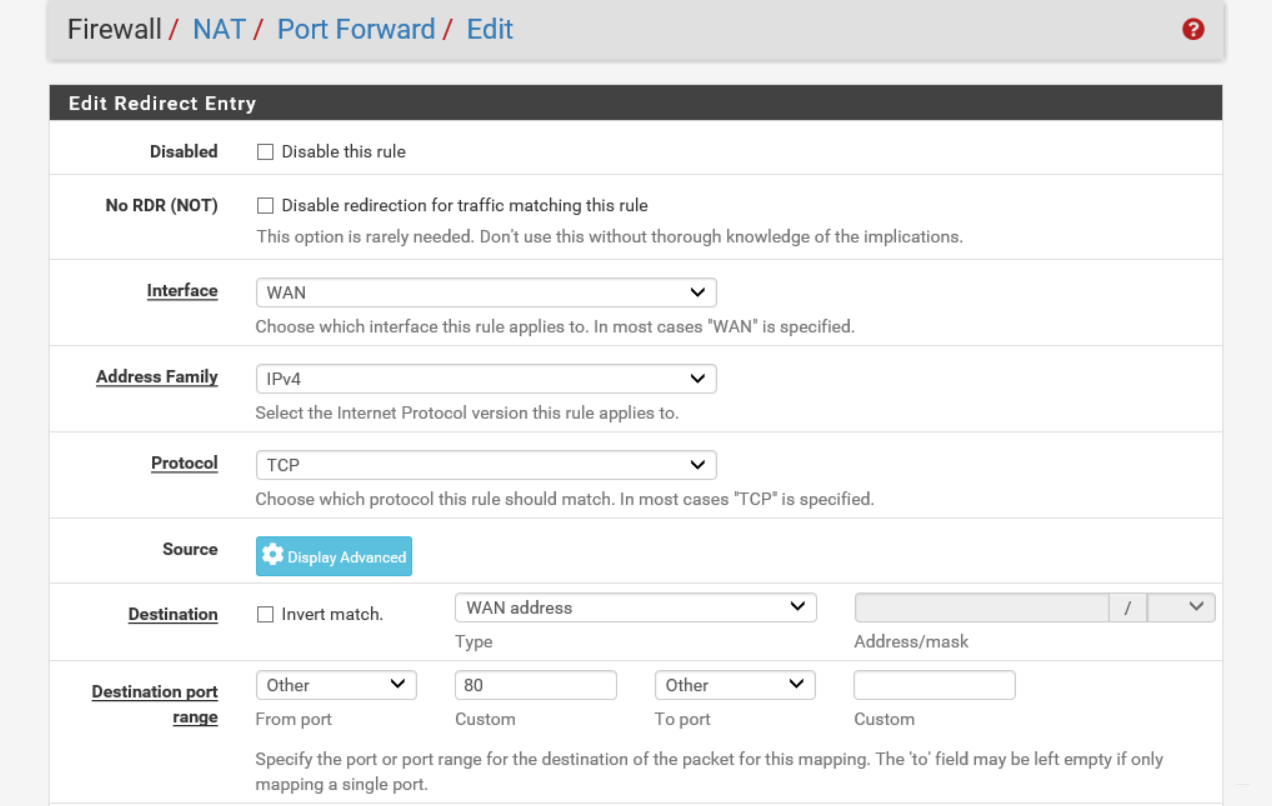The height and width of the screenshot is (806, 1272).
Task: Click the Edit breadcrumb link
Action: tap(490, 29)
